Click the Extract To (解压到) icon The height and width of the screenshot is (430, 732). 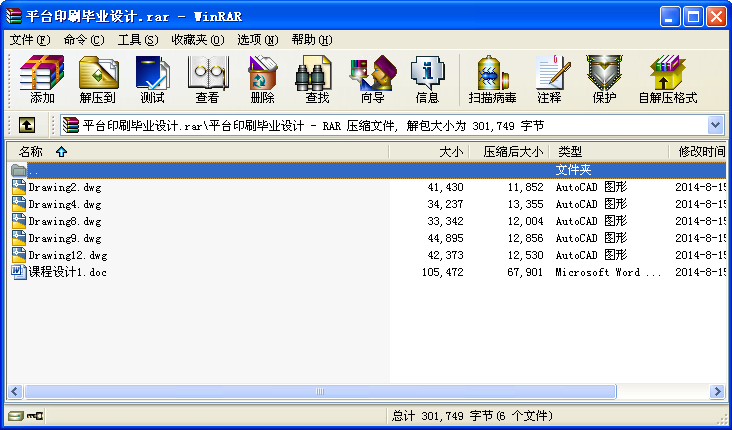[x=98, y=73]
